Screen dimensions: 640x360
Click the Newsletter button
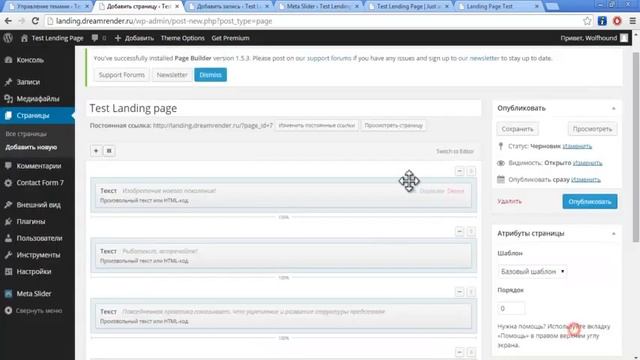coord(172,75)
